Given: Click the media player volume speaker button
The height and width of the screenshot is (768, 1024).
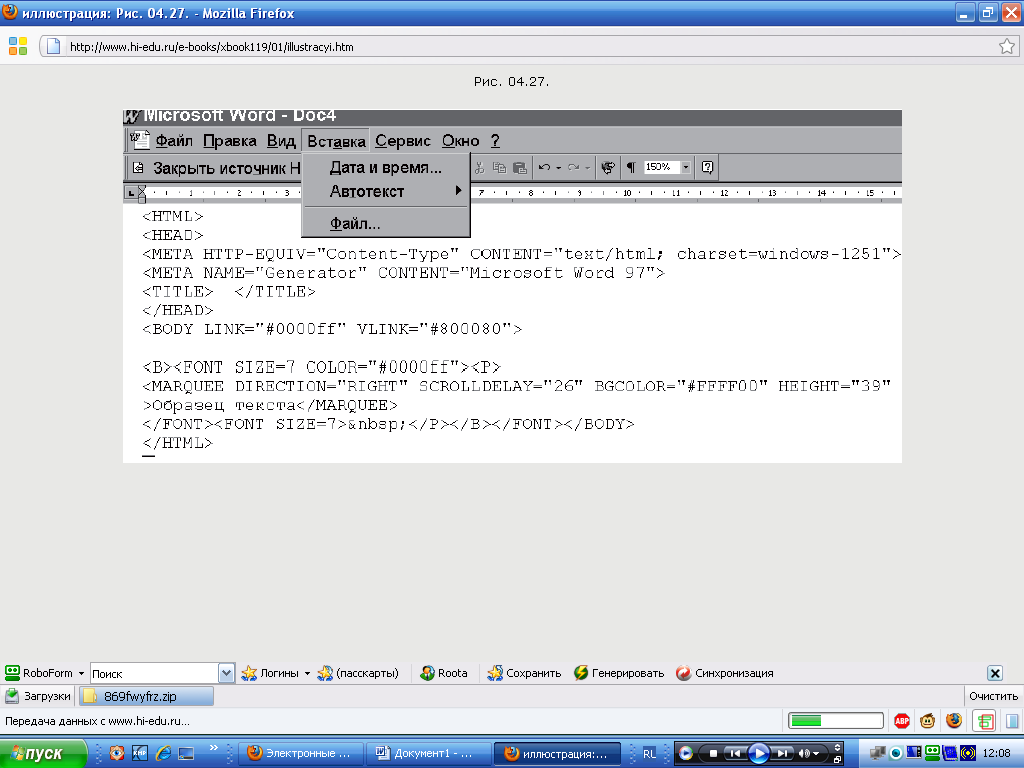Looking at the screenshot, I should 804,754.
